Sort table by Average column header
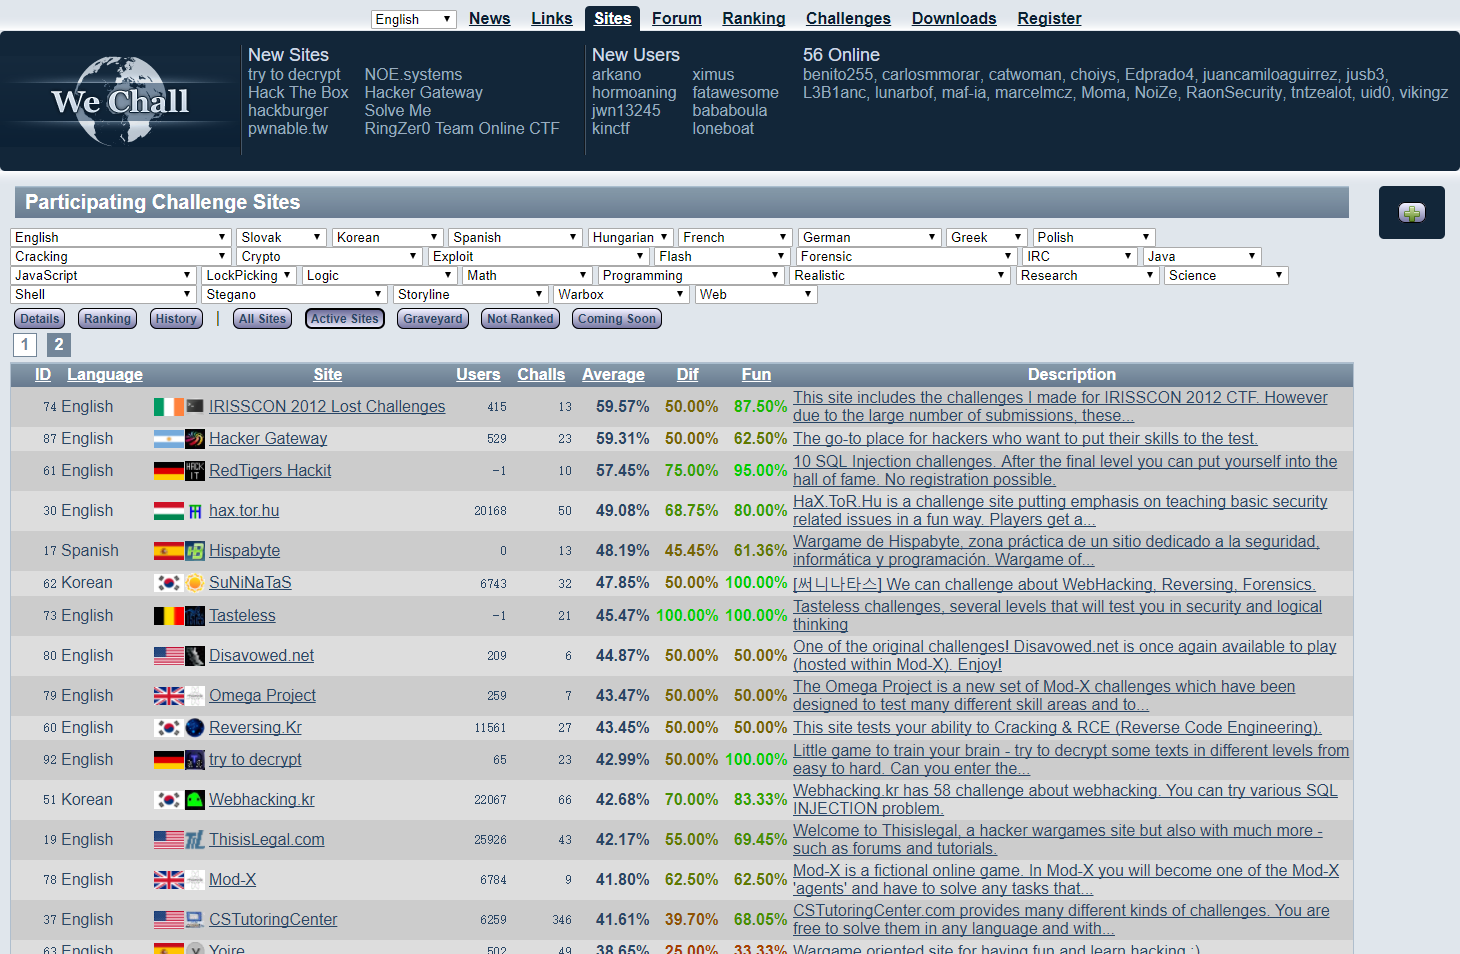 point(613,374)
